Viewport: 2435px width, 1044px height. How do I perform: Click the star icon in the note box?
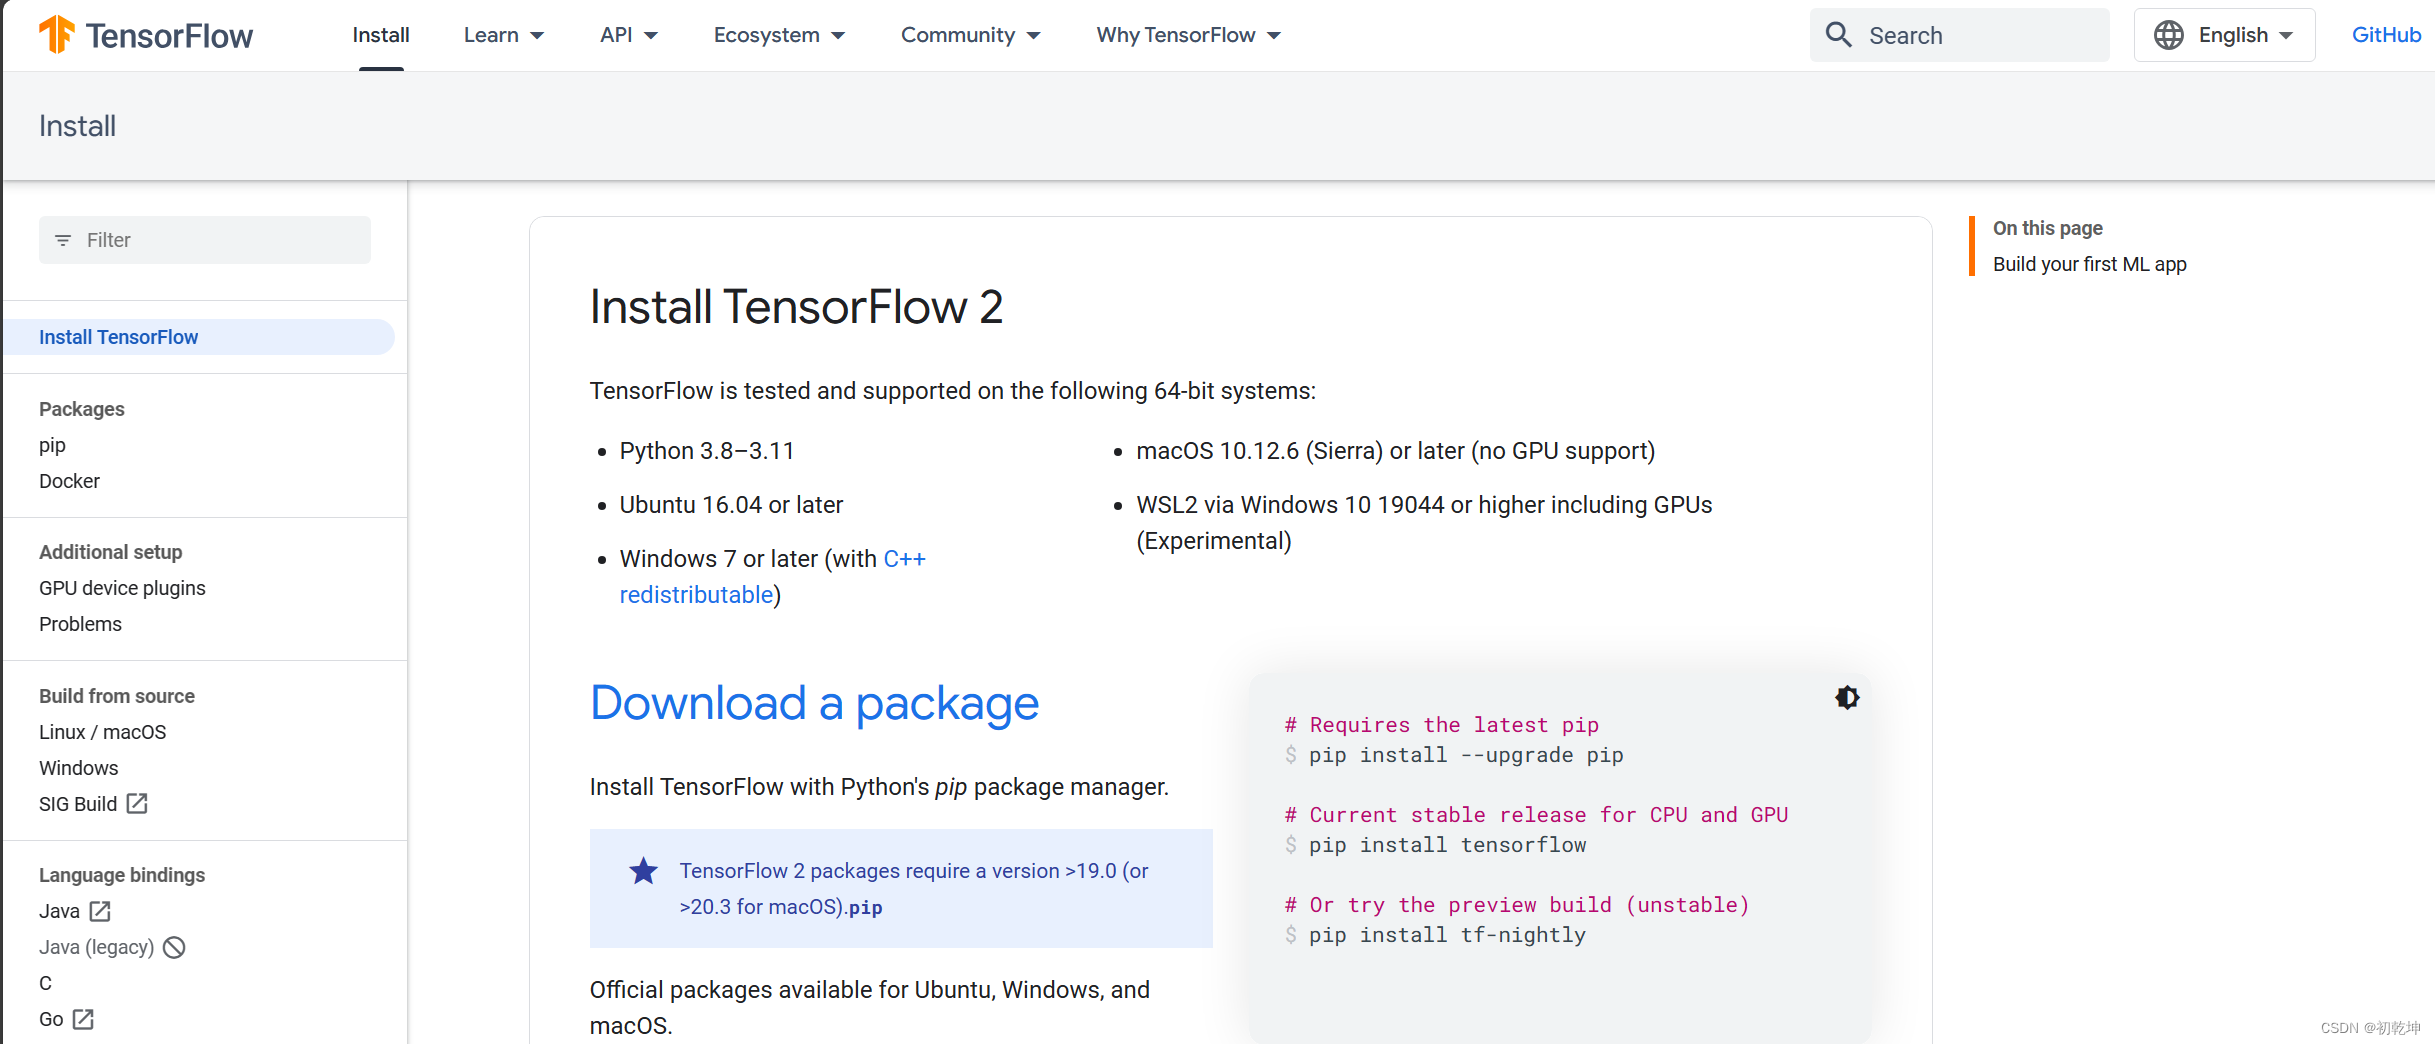643,870
